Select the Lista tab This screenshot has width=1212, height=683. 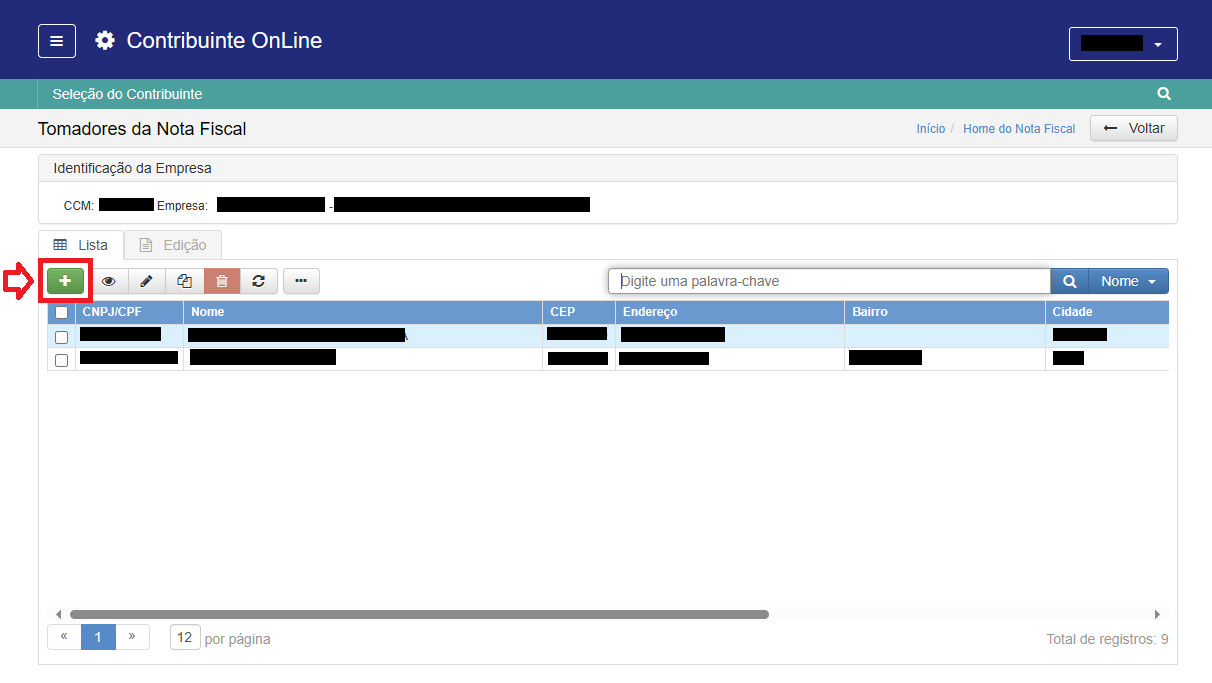(81, 245)
